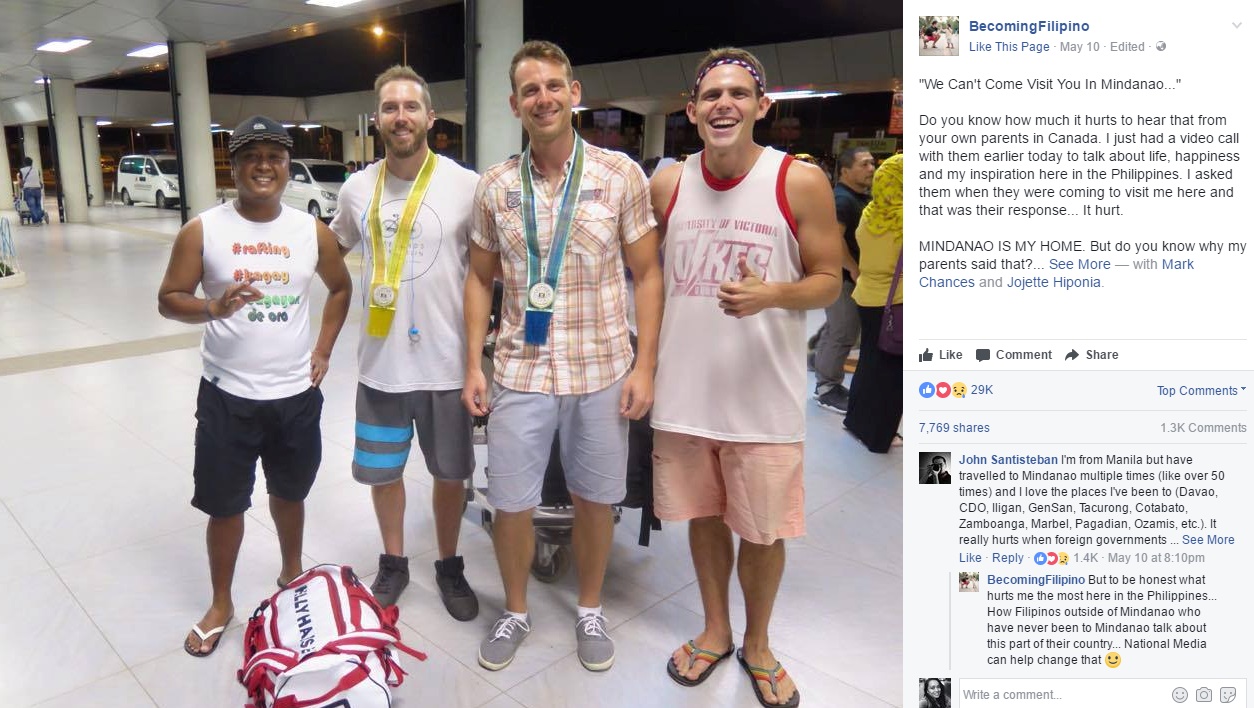
Task: Share the post via arrow icon
Action: point(1072,355)
